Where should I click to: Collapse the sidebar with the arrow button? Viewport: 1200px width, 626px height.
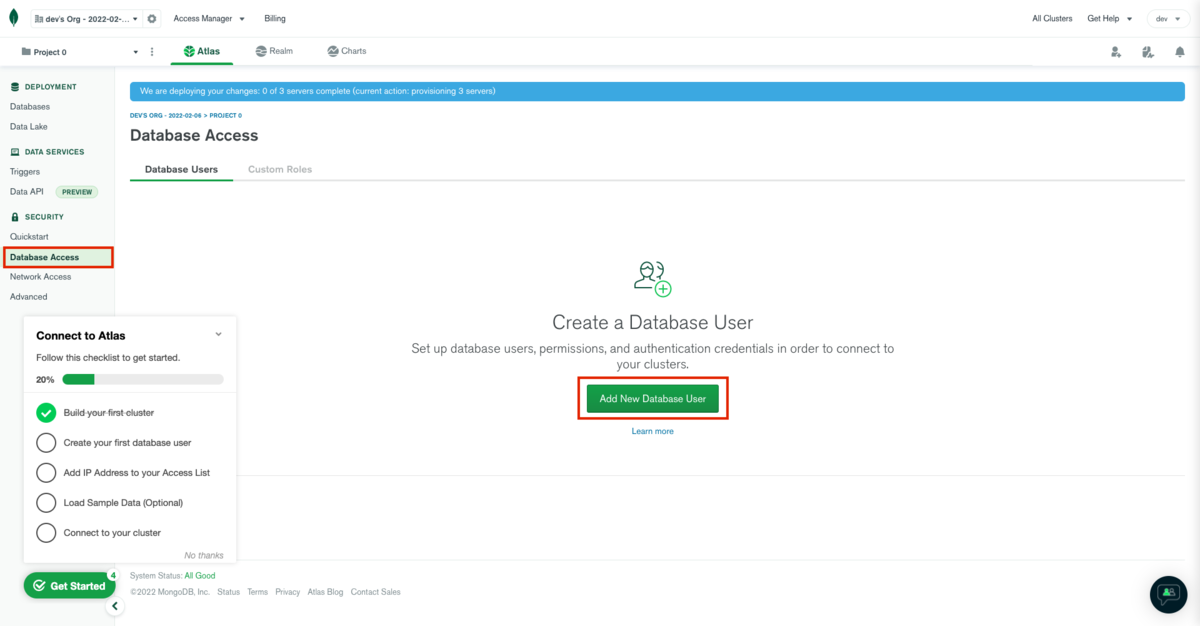(115, 606)
